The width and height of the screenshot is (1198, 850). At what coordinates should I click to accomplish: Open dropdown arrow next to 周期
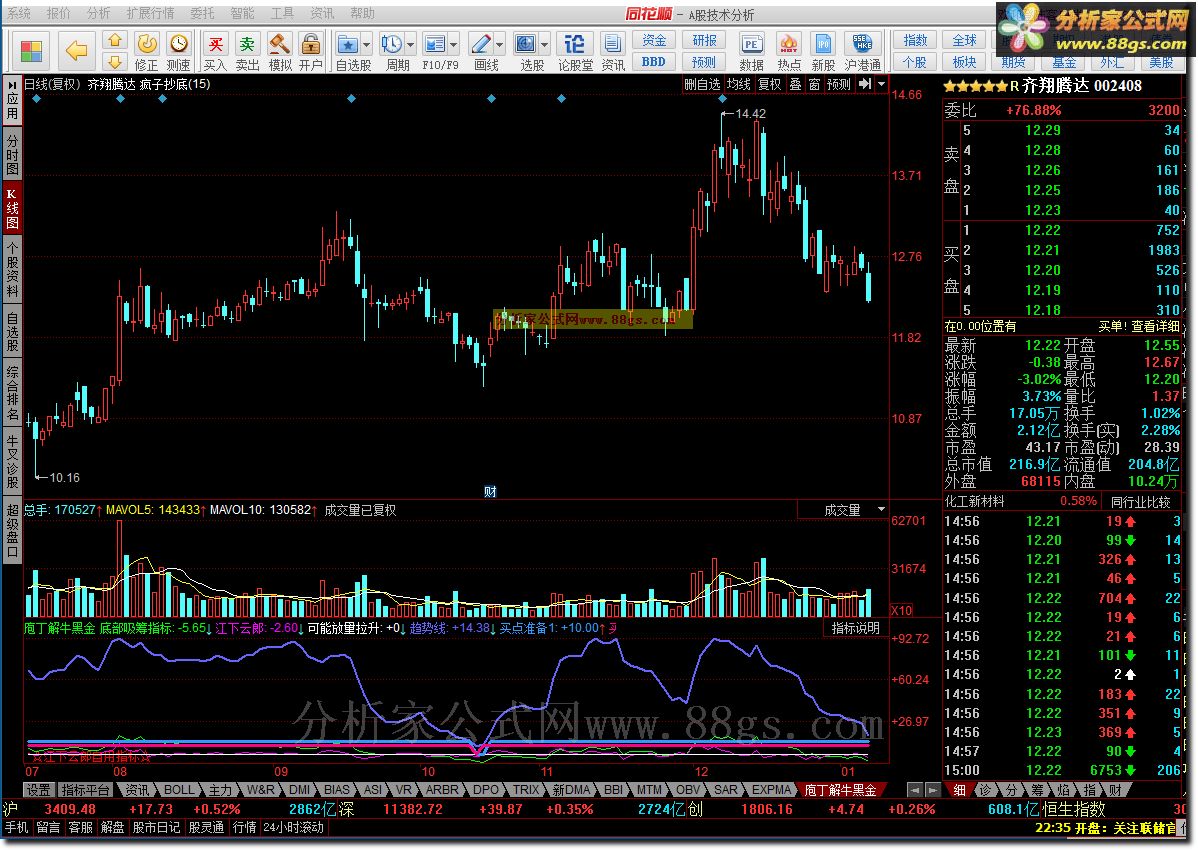click(411, 44)
